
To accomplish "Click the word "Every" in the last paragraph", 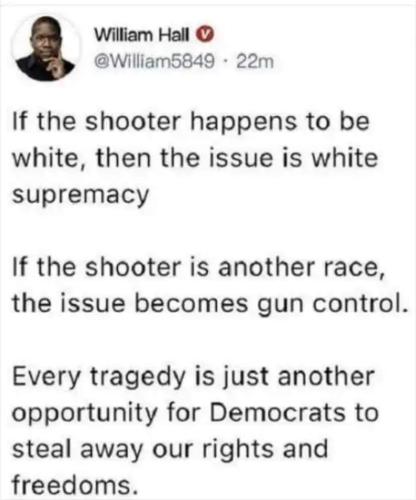I will (x=47, y=378).
